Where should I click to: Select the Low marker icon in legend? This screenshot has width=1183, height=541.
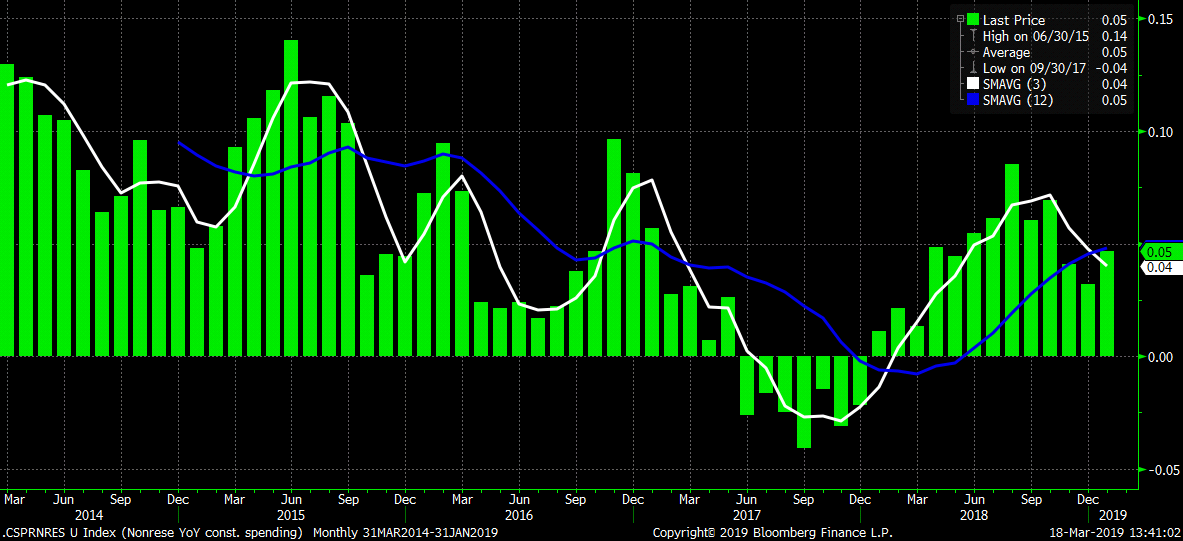(x=973, y=68)
